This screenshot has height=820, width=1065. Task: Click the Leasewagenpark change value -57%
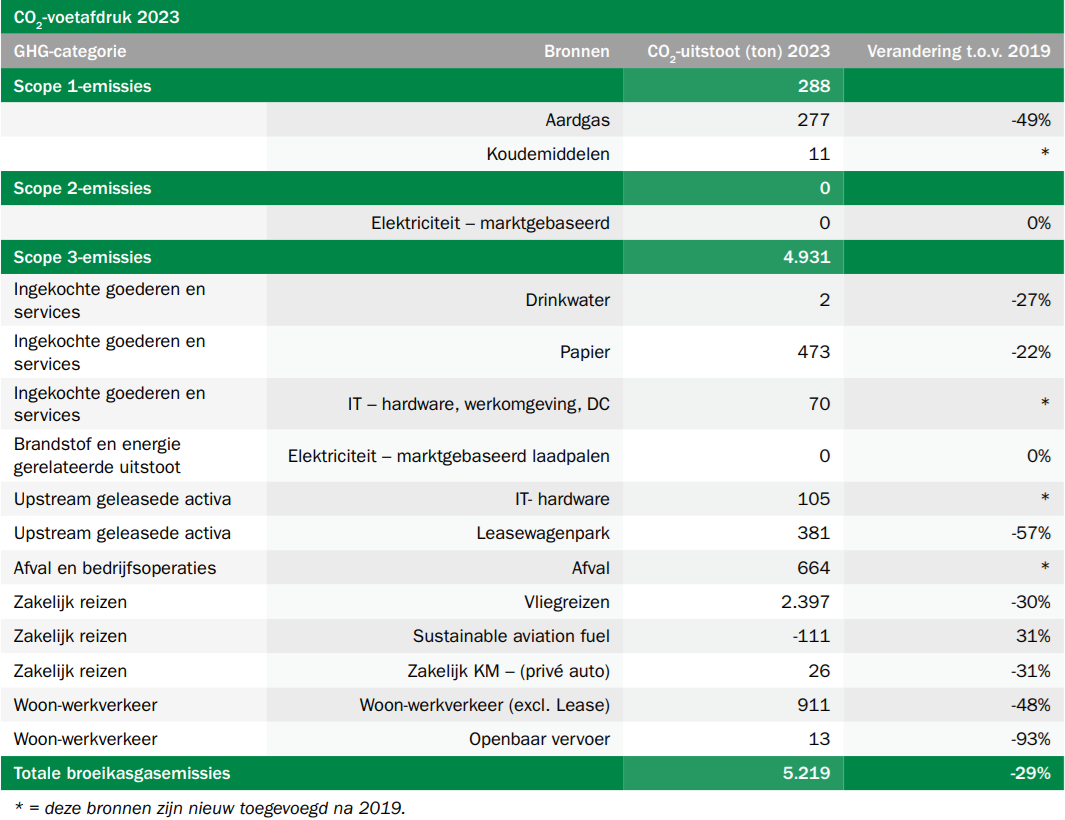pos(1030,533)
